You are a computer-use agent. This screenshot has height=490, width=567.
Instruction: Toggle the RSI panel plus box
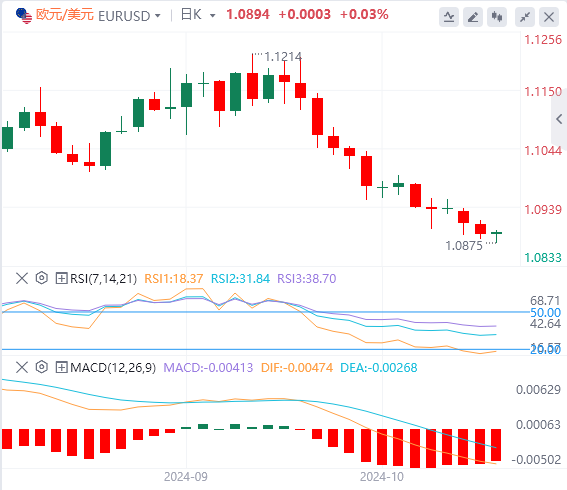[x=61, y=278]
